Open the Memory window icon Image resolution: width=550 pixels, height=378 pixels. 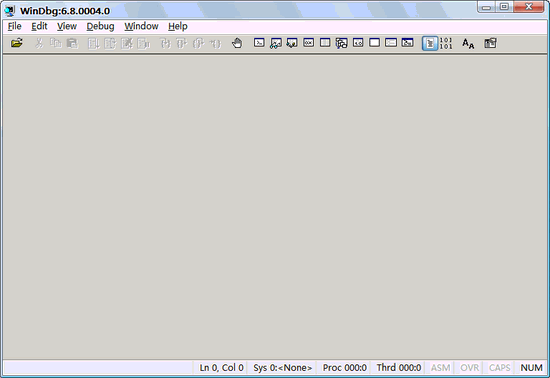(325, 43)
